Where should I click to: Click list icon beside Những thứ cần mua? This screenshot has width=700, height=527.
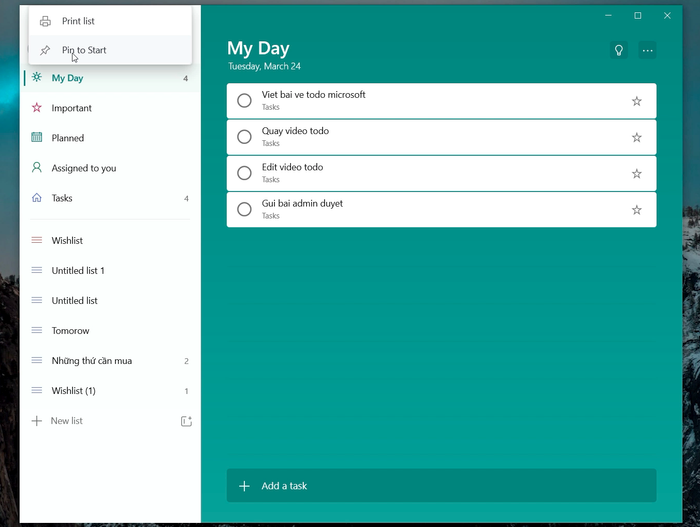click(37, 360)
